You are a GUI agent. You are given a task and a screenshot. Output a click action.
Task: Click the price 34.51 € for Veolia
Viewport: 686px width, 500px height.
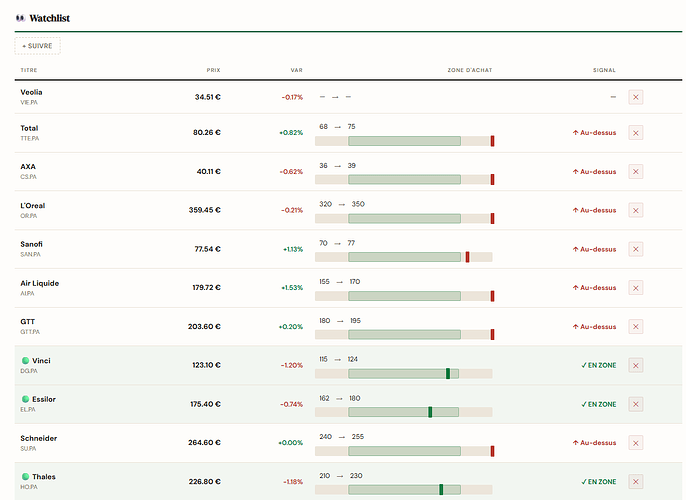(208, 97)
